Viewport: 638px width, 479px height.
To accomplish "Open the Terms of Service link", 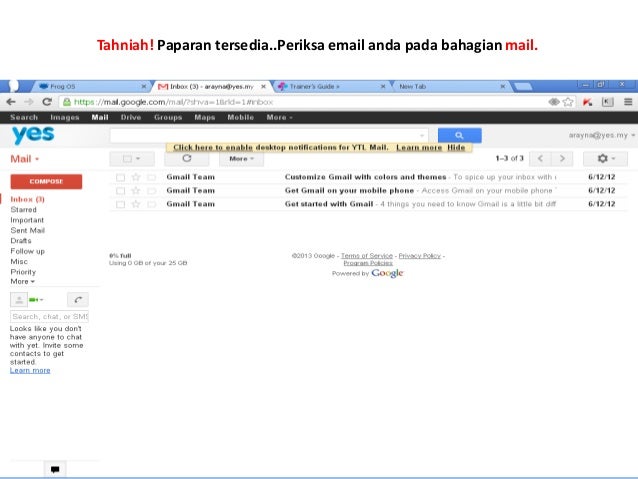I will pos(367,256).
